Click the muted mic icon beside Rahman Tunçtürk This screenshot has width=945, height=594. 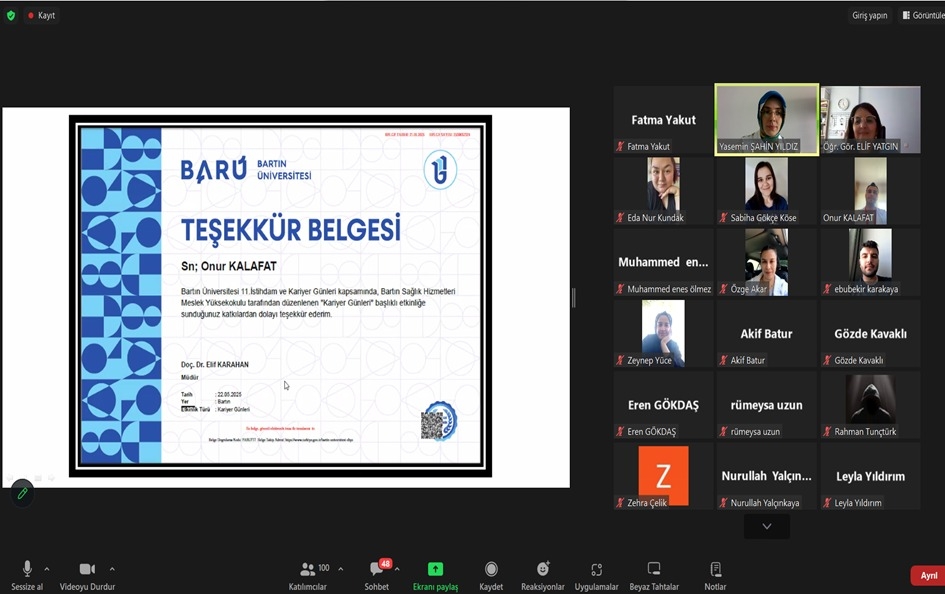(x=827, y=431)
